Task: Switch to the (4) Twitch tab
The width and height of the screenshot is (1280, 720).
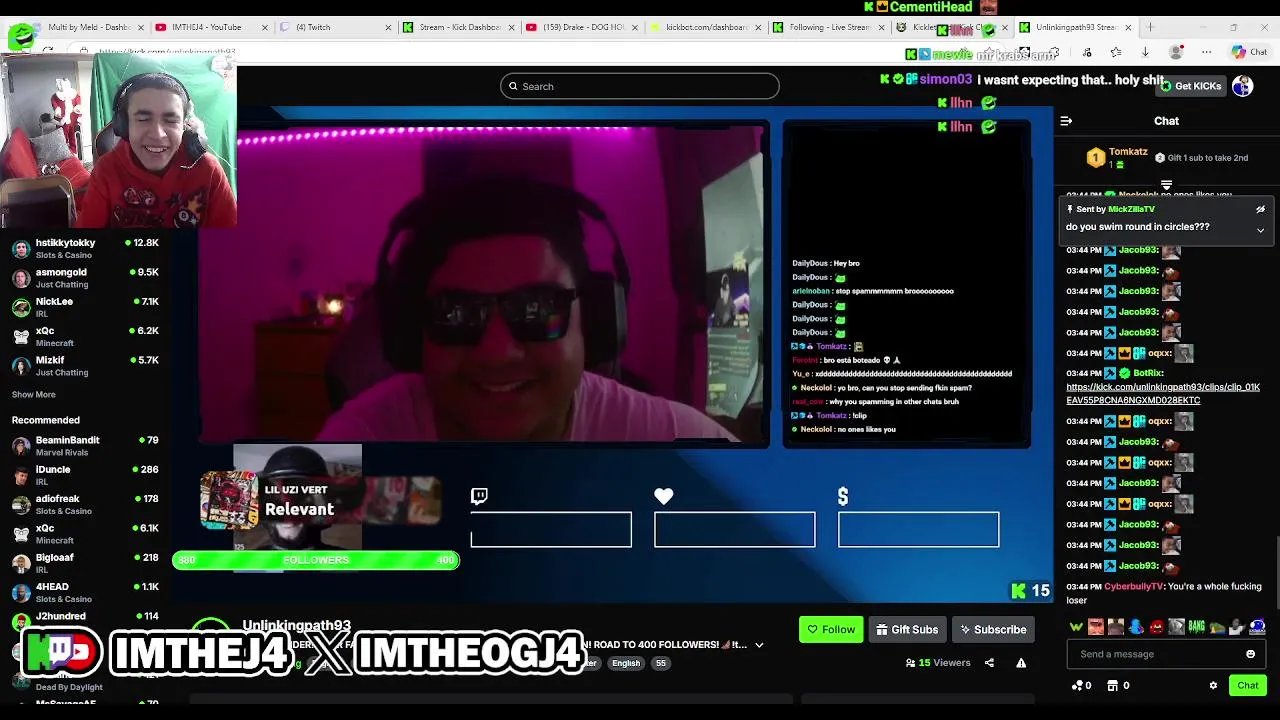Action: (334, 27)
